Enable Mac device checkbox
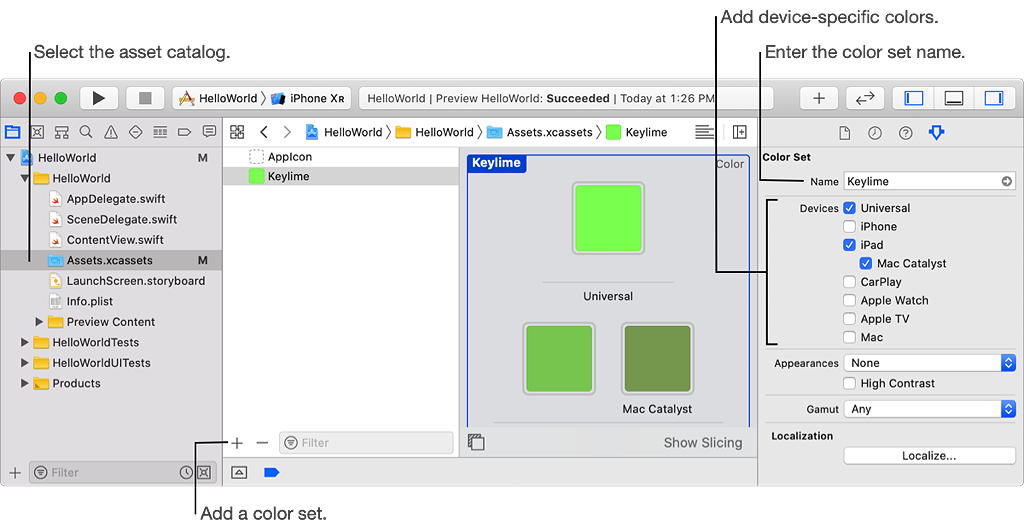This screenshot has width=1024, height=529. pyautogui.click(x=849, y=337)
